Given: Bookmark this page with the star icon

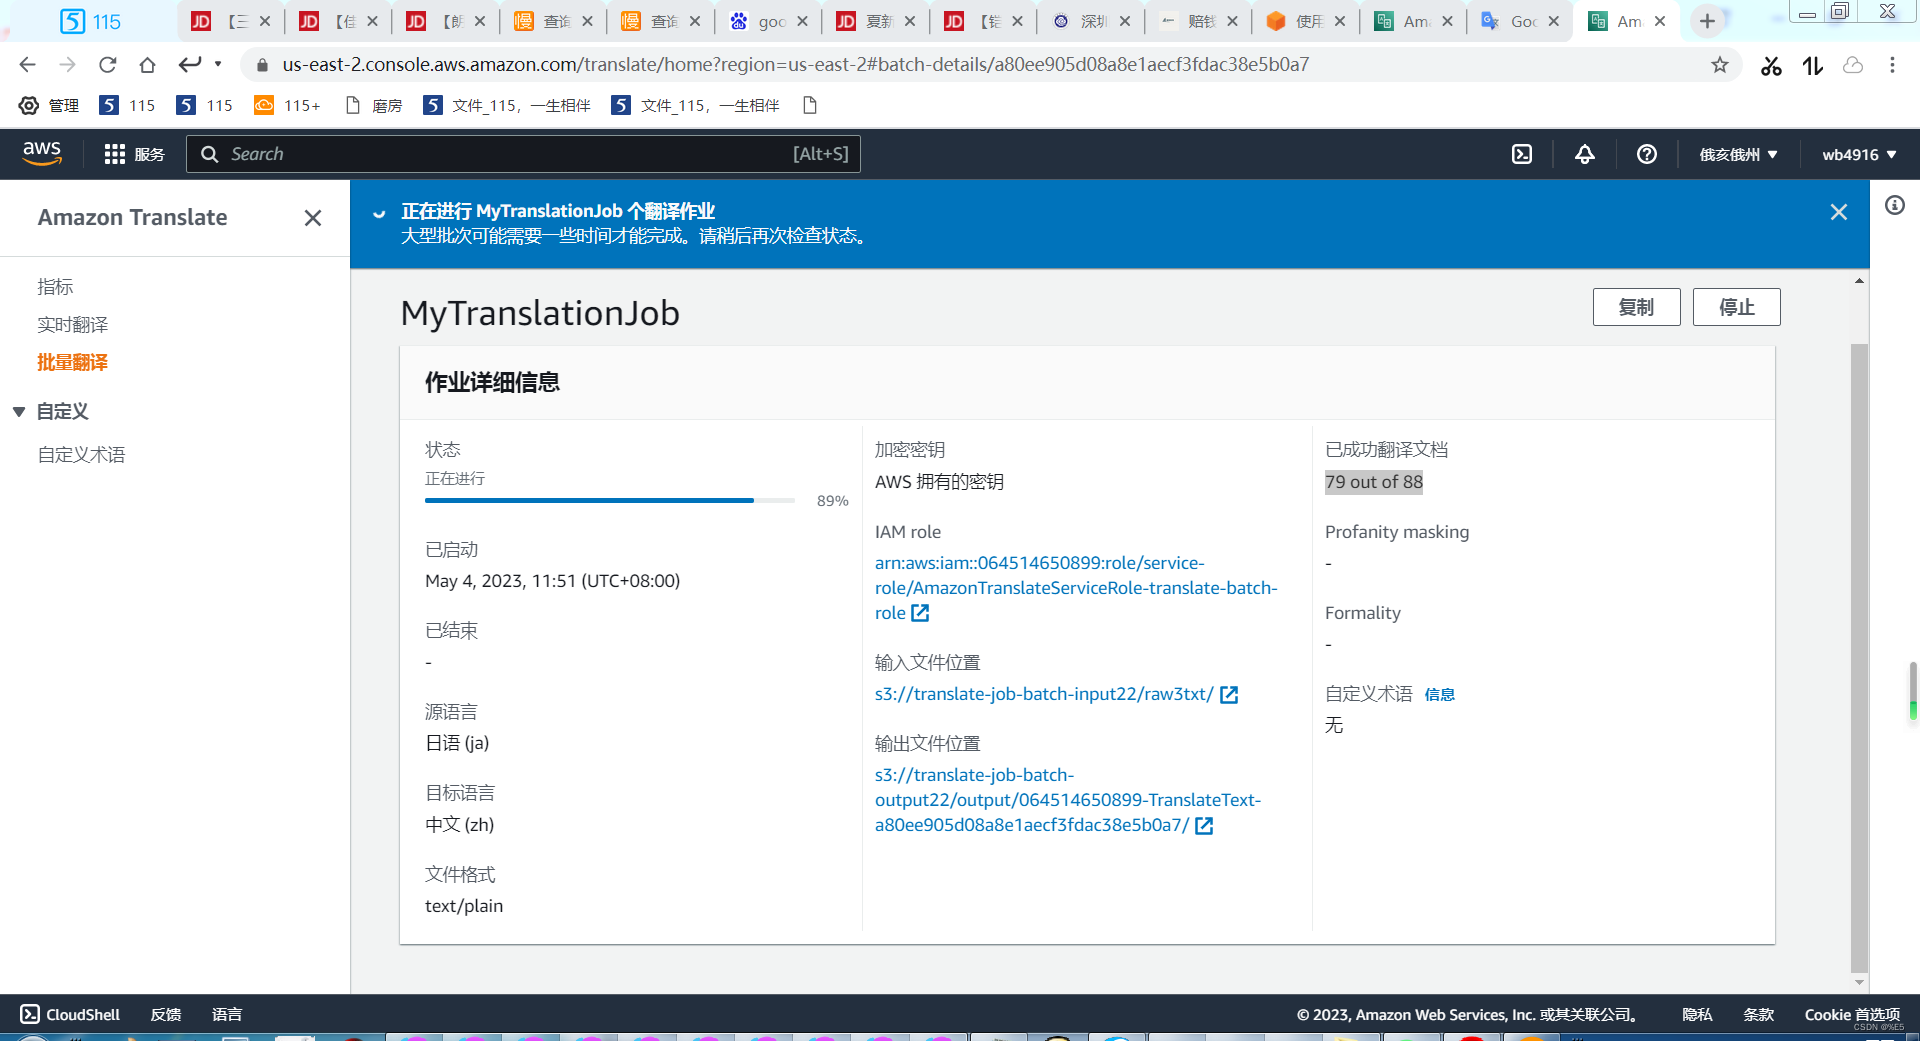Looking at the screenshot, I should click(1719, 65).
